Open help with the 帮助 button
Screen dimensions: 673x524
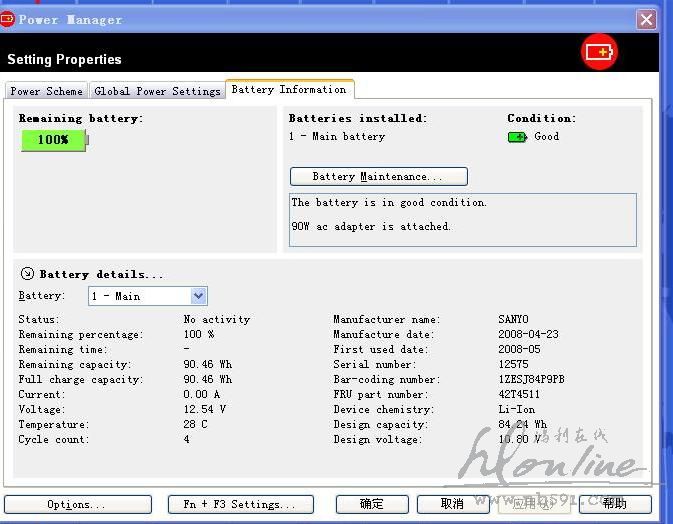point(614,504)
